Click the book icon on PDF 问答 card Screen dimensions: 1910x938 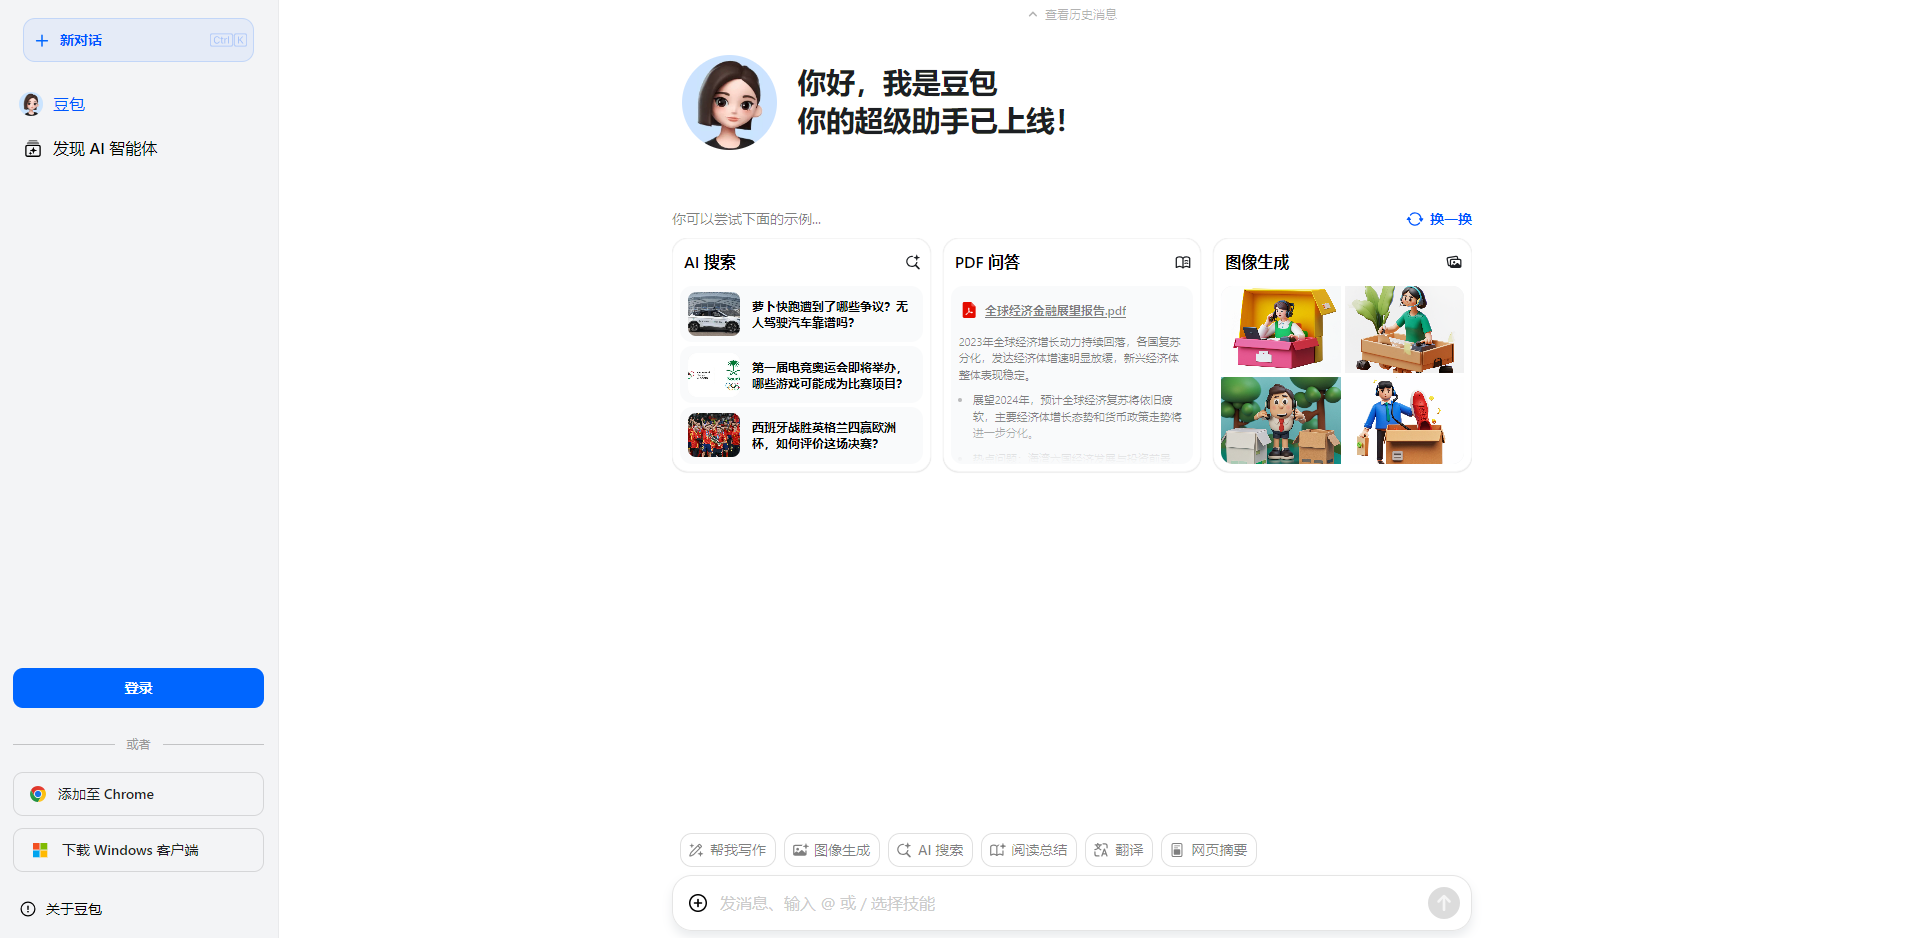[x=1182, y=262]
